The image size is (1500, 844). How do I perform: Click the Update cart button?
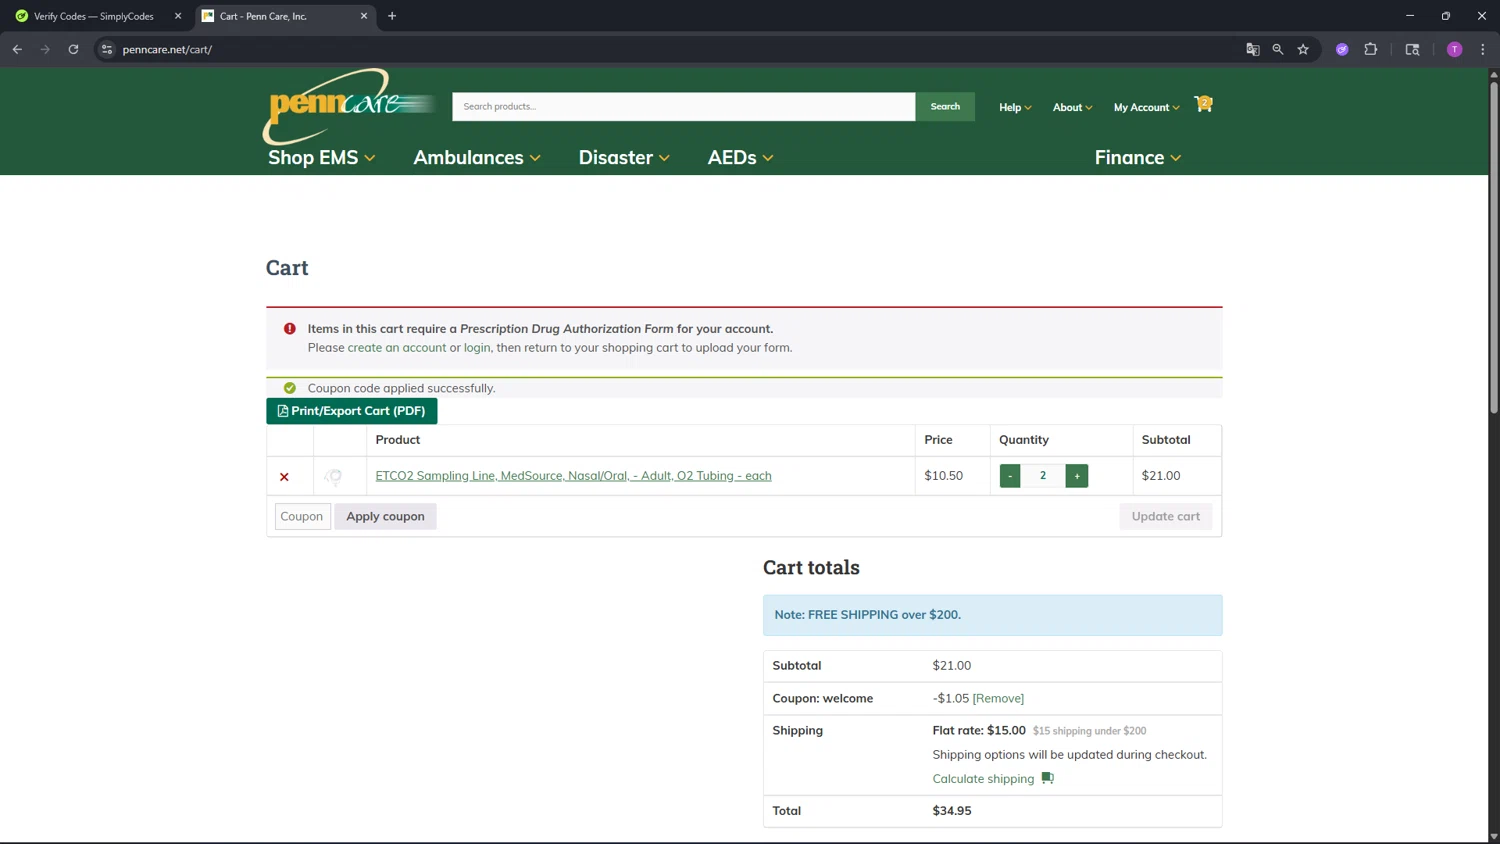(x=1165, y=516)
